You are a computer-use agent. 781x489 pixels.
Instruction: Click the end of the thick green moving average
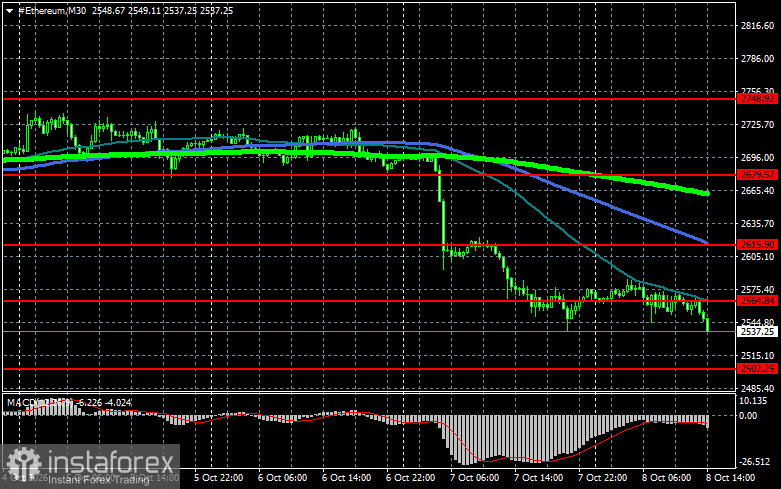point(706,193)
